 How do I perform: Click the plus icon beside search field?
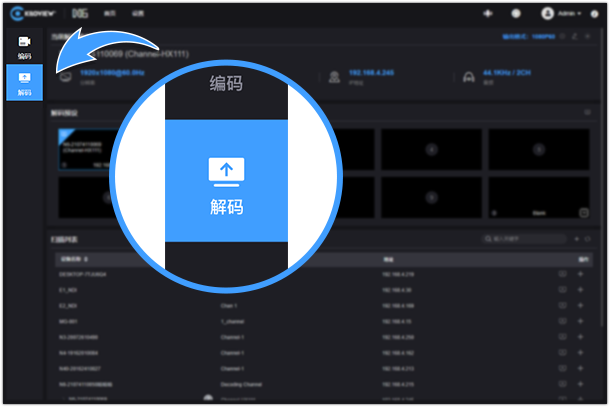pos(577,239)
